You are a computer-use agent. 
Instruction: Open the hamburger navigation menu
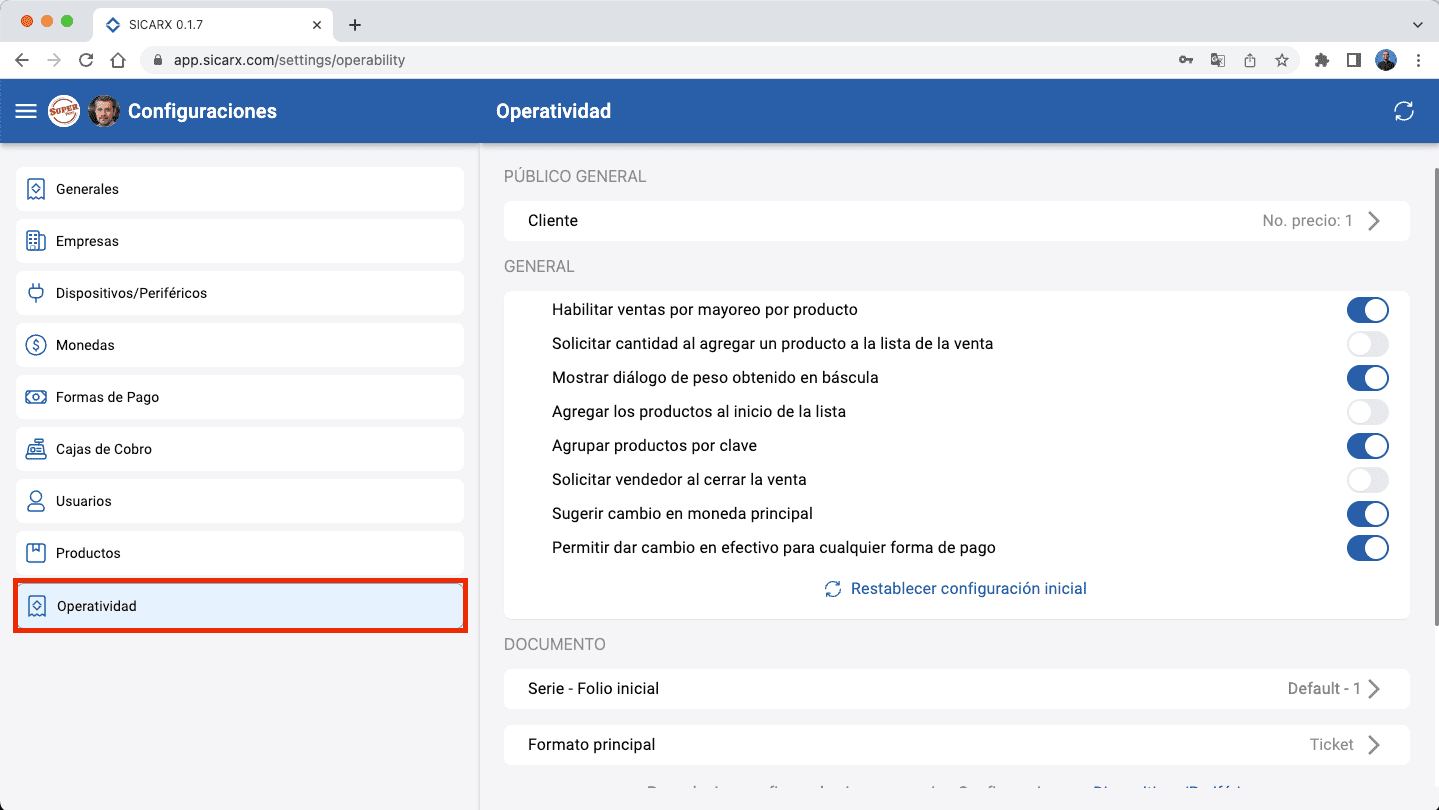26,111
